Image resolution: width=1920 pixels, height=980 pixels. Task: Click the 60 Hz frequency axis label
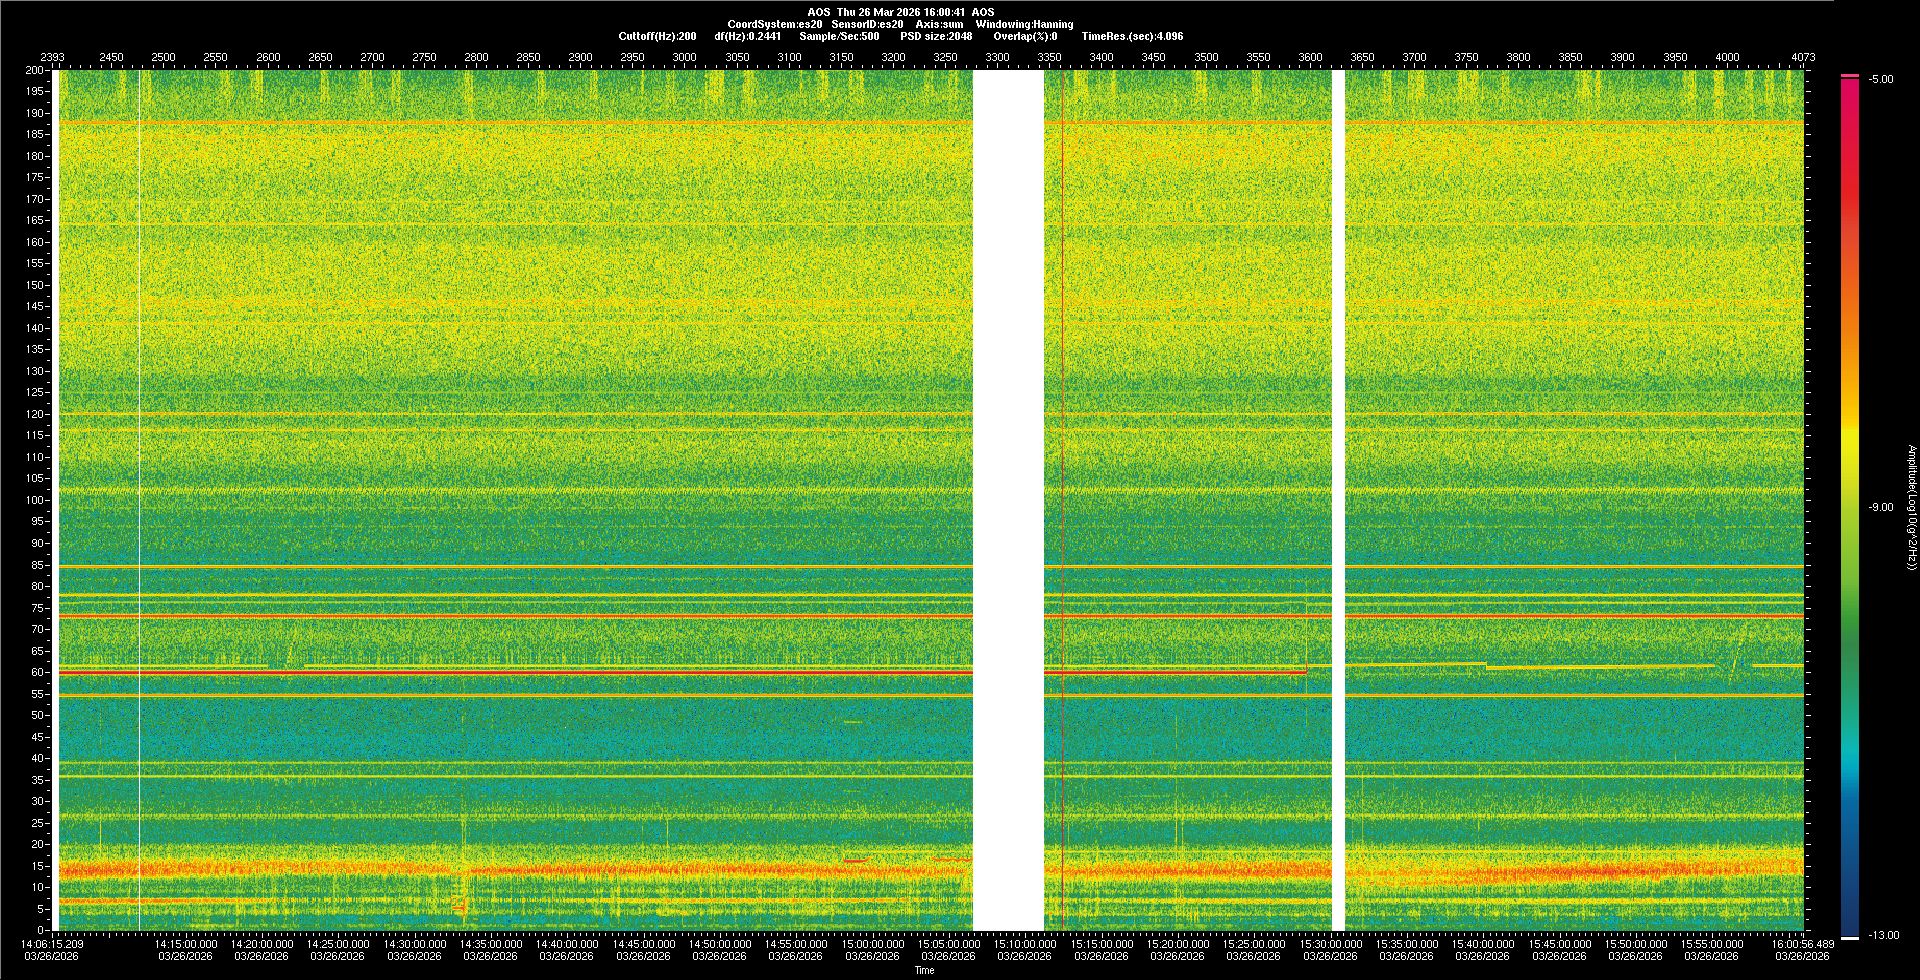37,672
